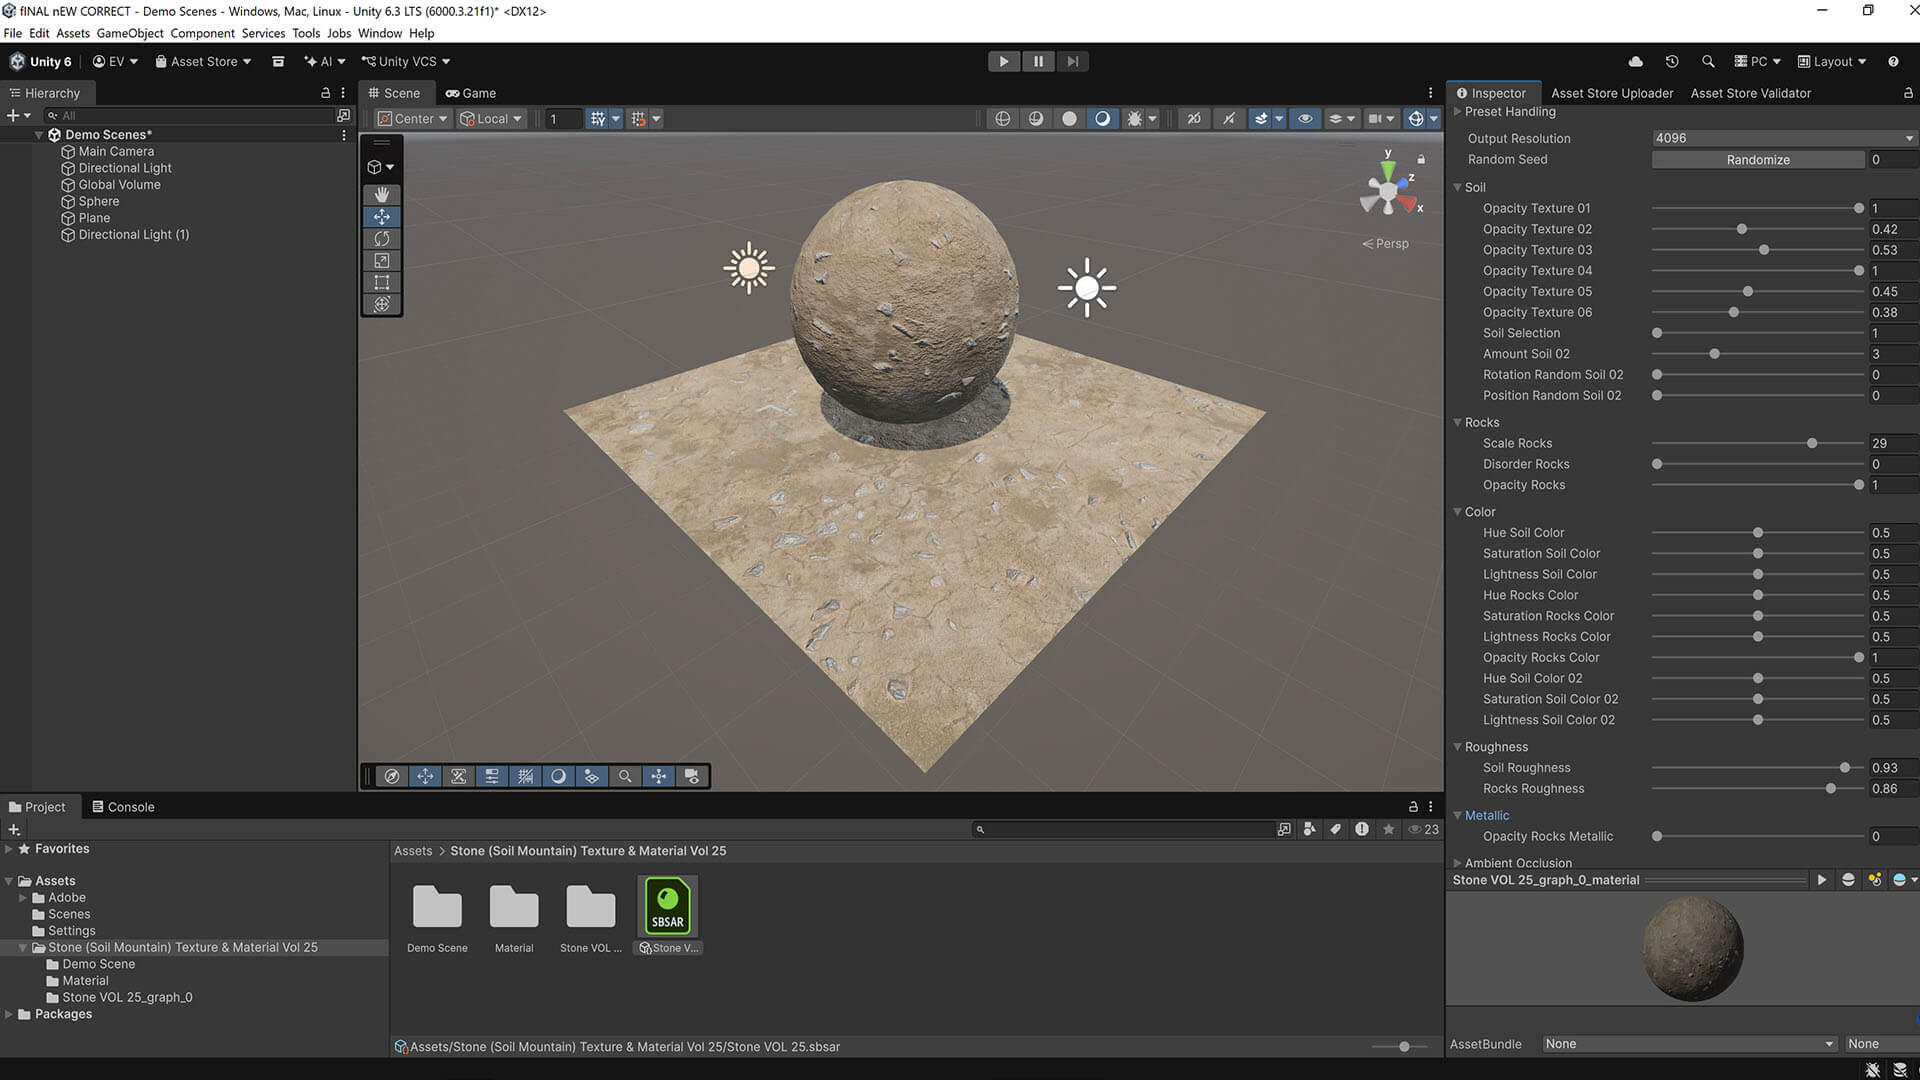
Task: Collapse the Soil section
Action: 1457,187
